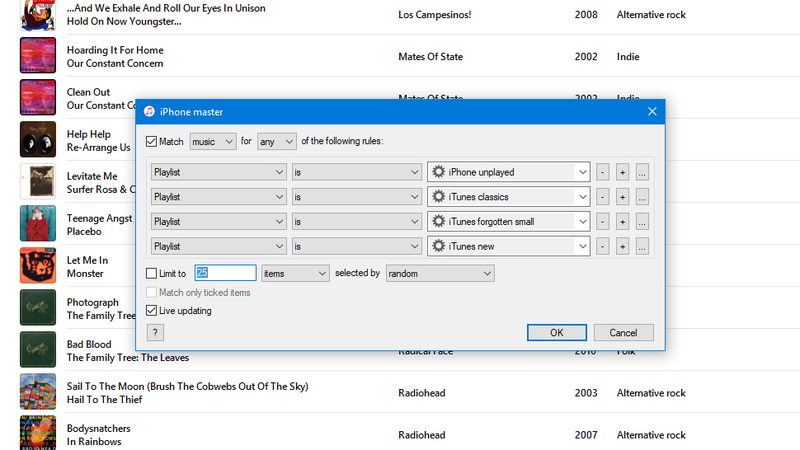This screenshot has height=450, width=800.
Task: Click album art for Hoarding It For Home
Action: [38, 55]
